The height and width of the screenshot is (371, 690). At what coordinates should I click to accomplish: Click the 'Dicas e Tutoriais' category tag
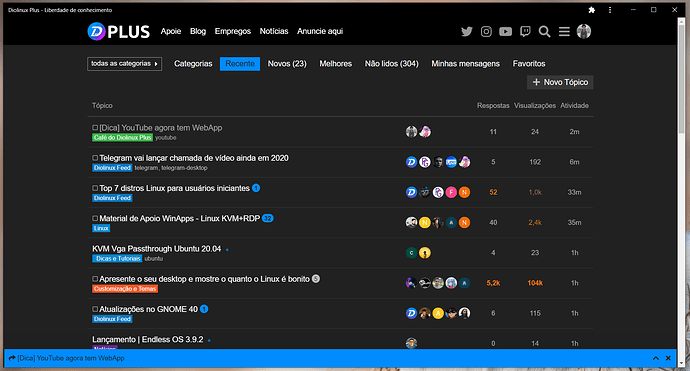tap(117, 258)
